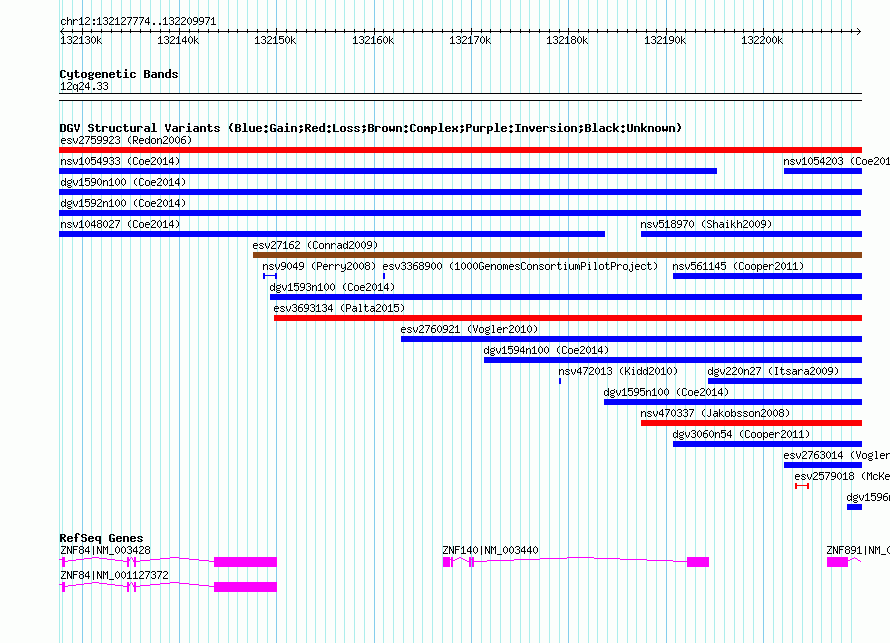This screenshot has width=890, height=643.
Task: Click the ZNF140|NM_003440 gene label
Action: click(x=490, y=550)
